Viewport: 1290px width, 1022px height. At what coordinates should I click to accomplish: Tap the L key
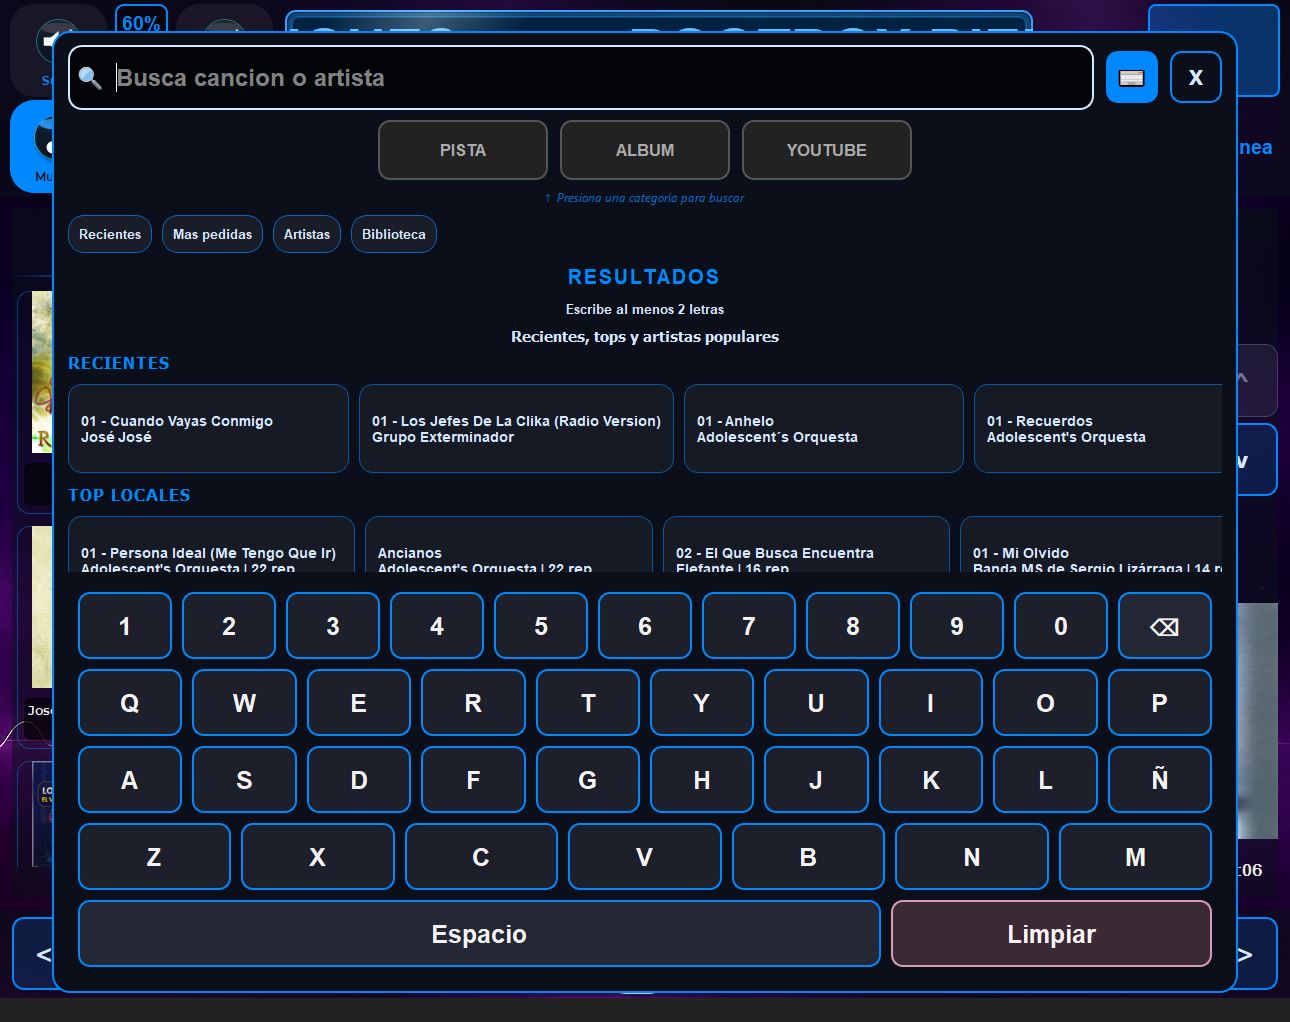click(x=1045, y=780)
